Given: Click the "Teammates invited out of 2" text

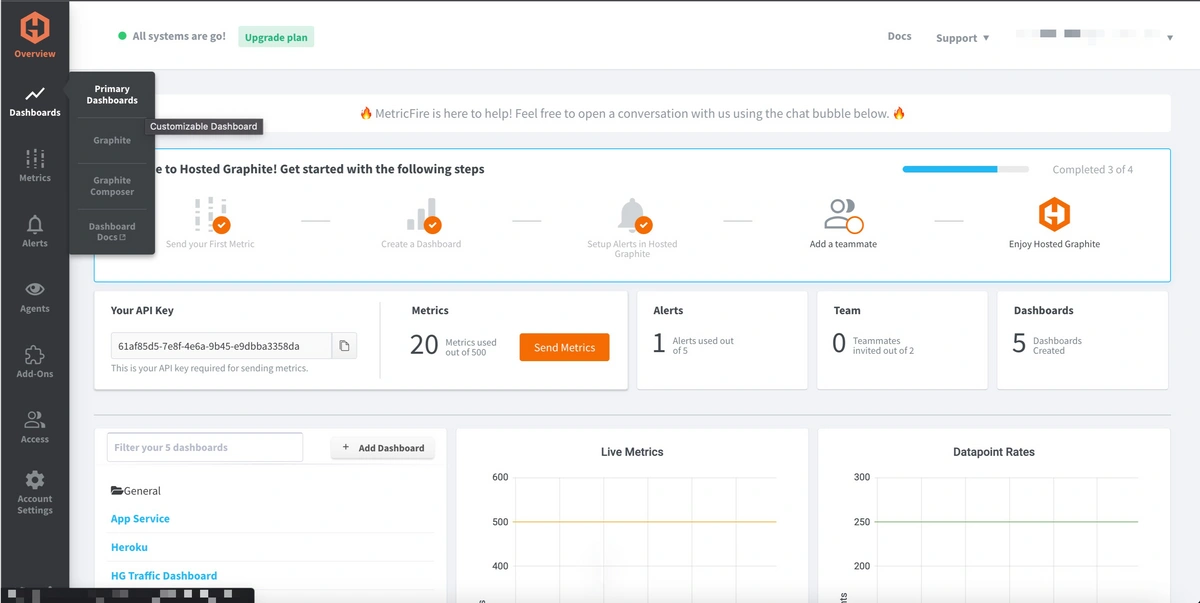Looking at the screenshot, I should tap(883, 346).
